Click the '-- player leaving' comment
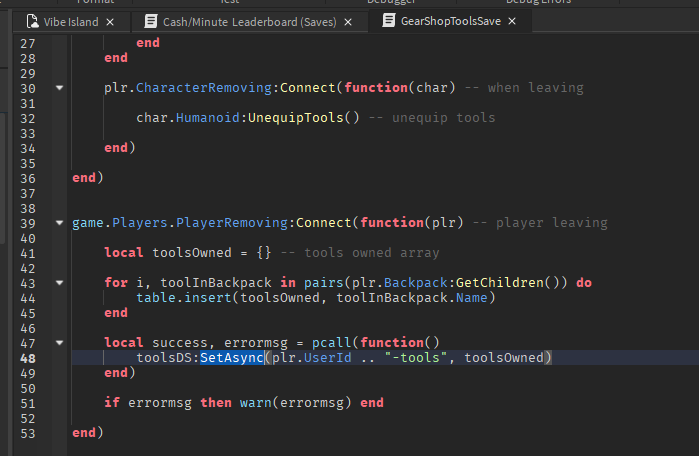699x456 pixels. (540, 222)
